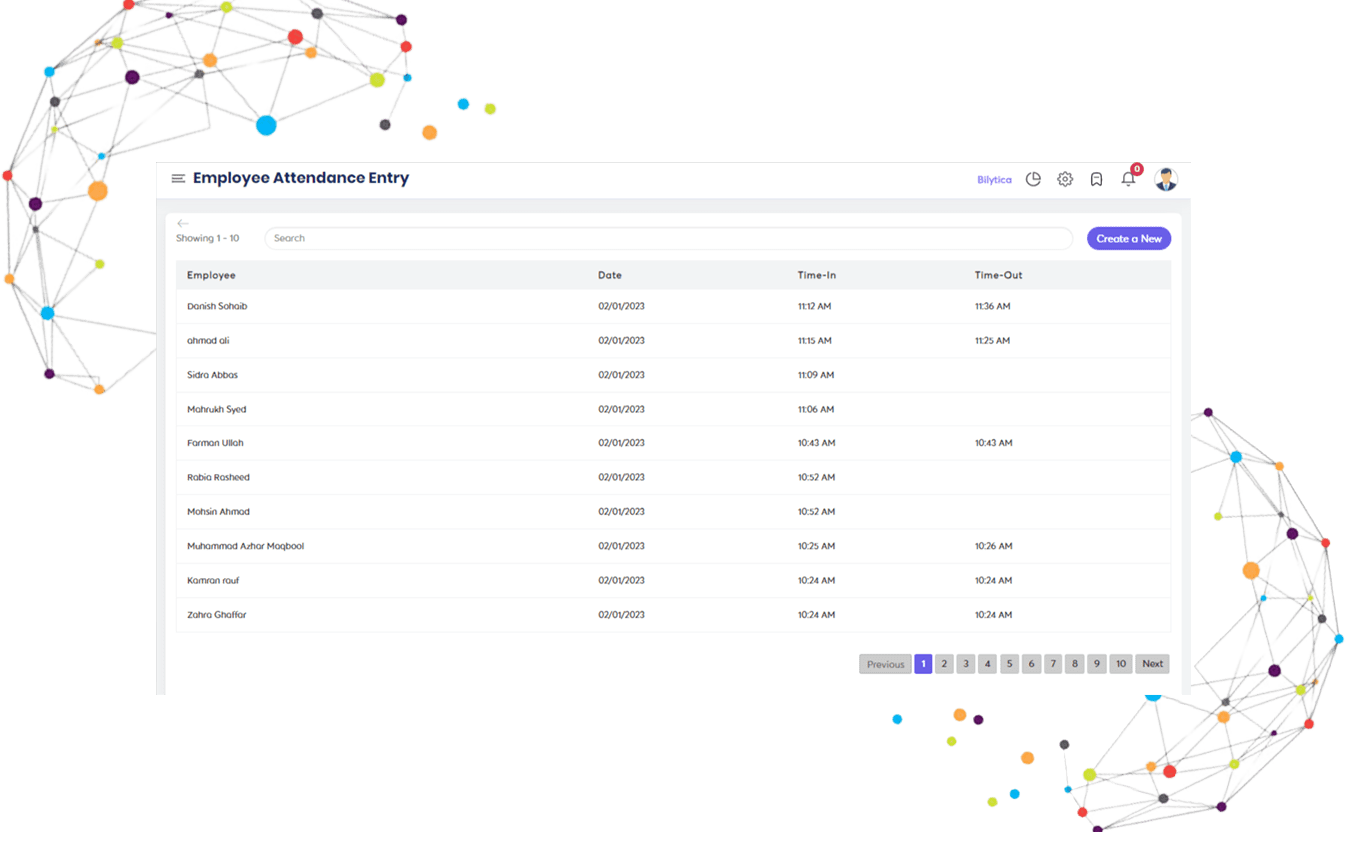Click the Employee column header
Viewport: 1346px width, 856px height.
click(x=211, y=275)
